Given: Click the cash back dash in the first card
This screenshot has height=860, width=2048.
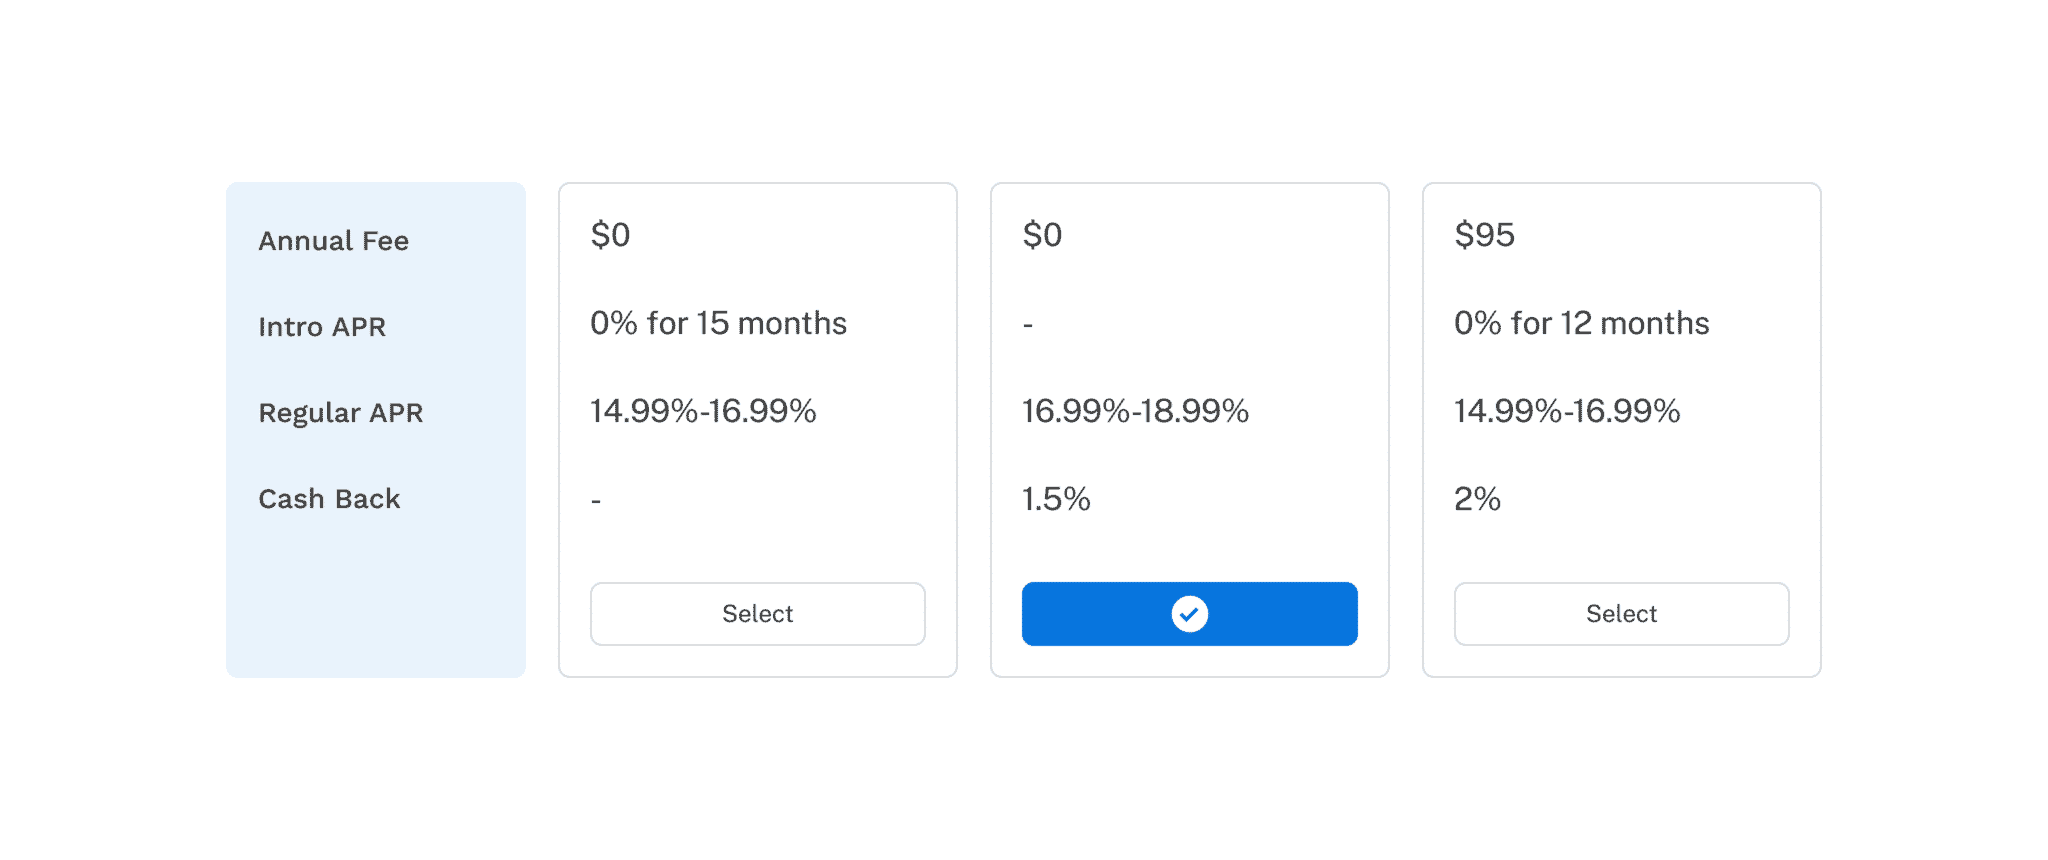Looking at the screenshot, I should (x=596, y=500).
